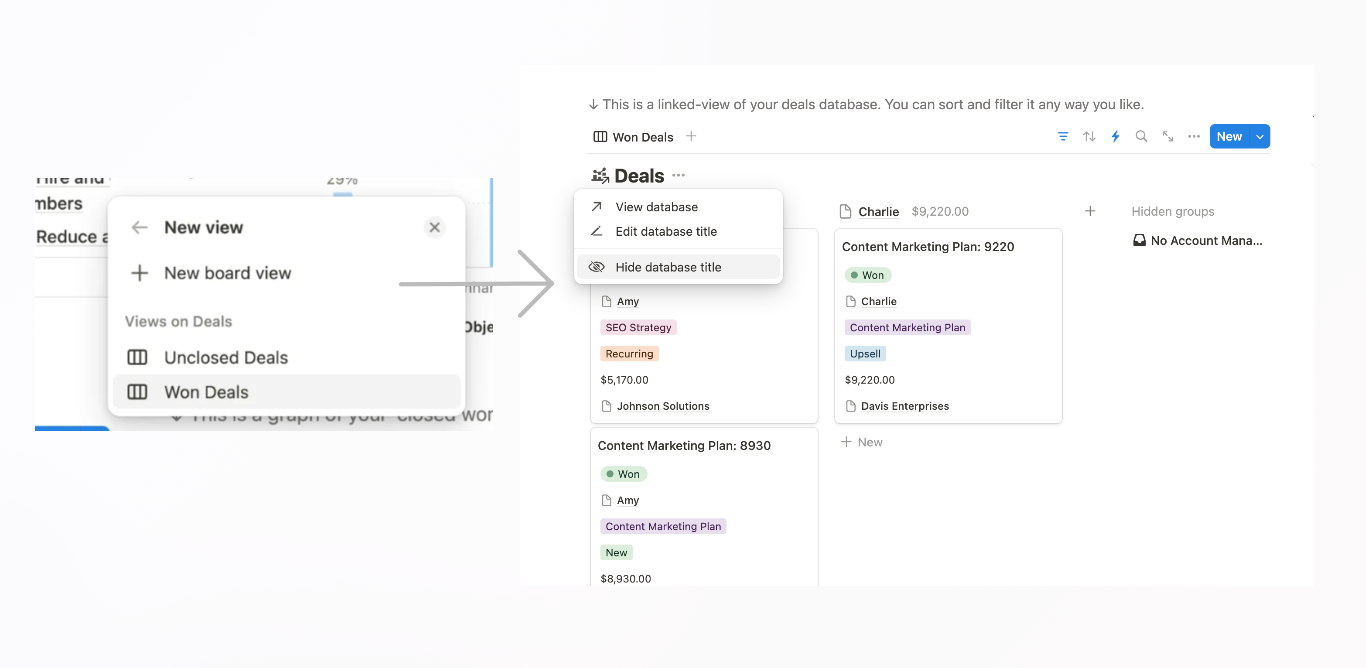This screenshot has width=1366, height=668.
Task: Click the SEO Strategy tag
Action: (x=638, y=328)
